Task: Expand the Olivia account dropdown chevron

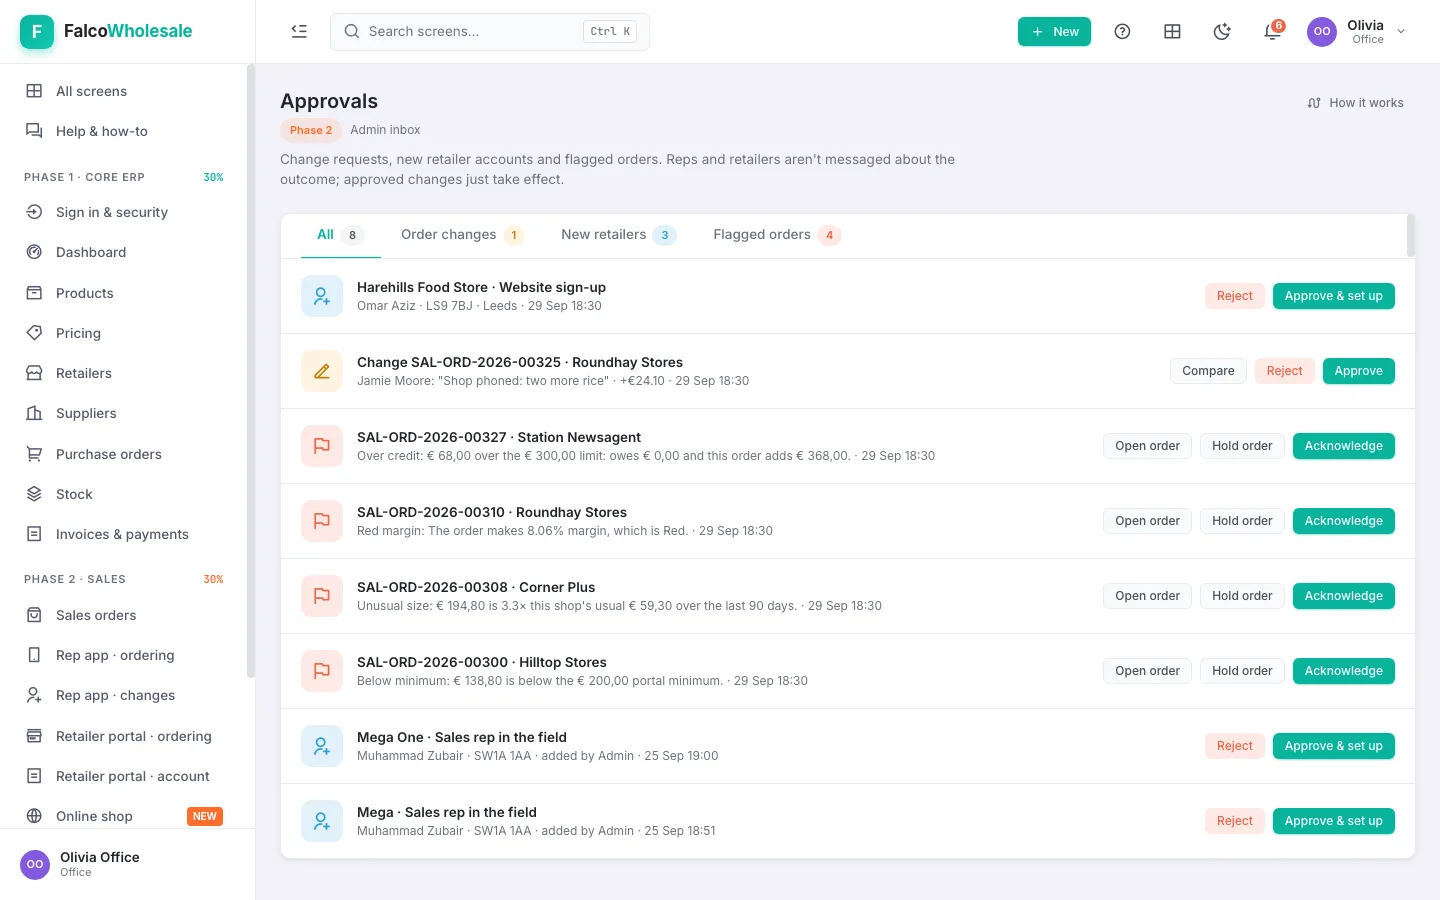Action: pyautogui.click(x=1401, y=31)
